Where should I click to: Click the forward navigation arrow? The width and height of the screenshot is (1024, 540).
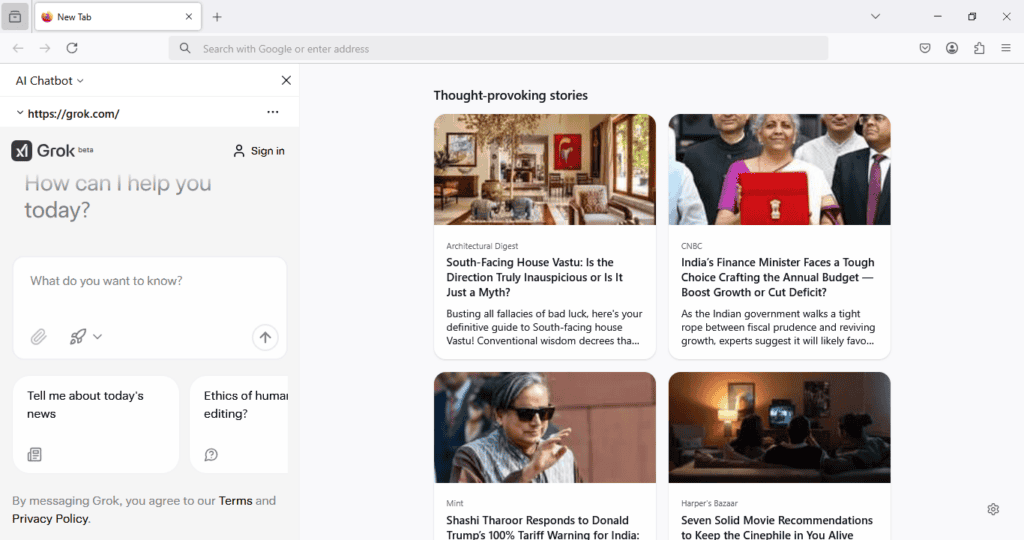(45, 48)
